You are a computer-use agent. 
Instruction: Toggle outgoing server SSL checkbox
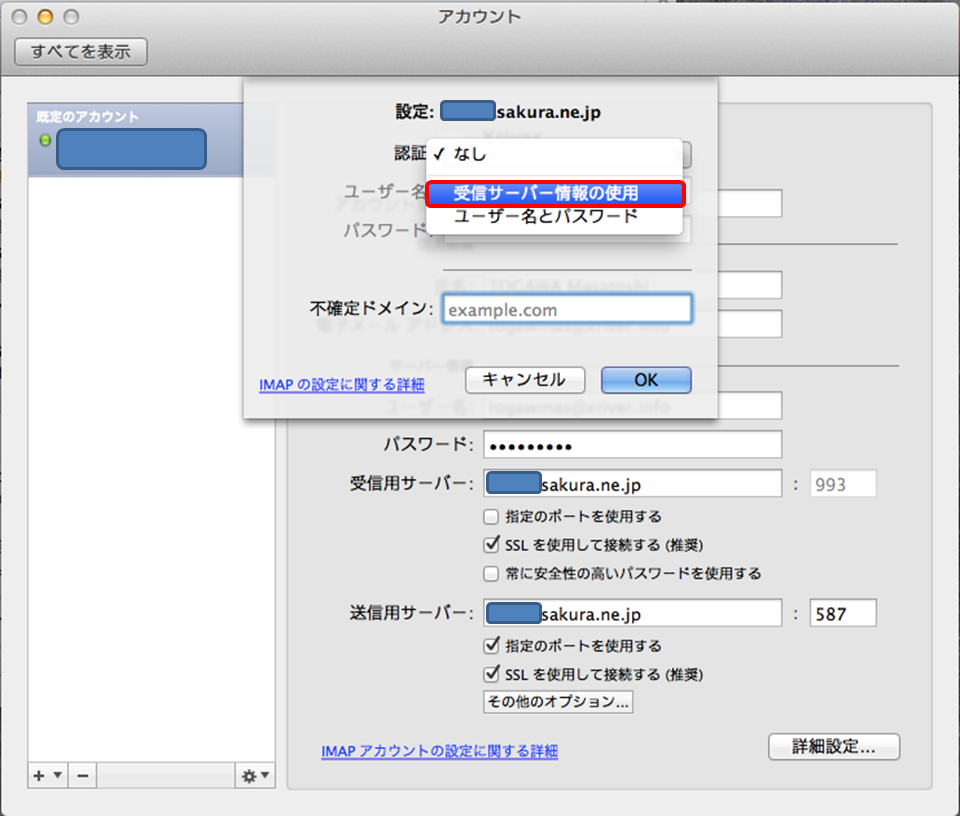491,674
